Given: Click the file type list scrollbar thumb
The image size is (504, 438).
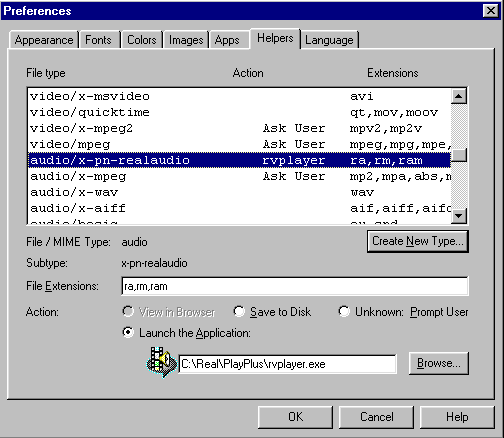Looking at the screenshot, I should [x=459, y=155].
